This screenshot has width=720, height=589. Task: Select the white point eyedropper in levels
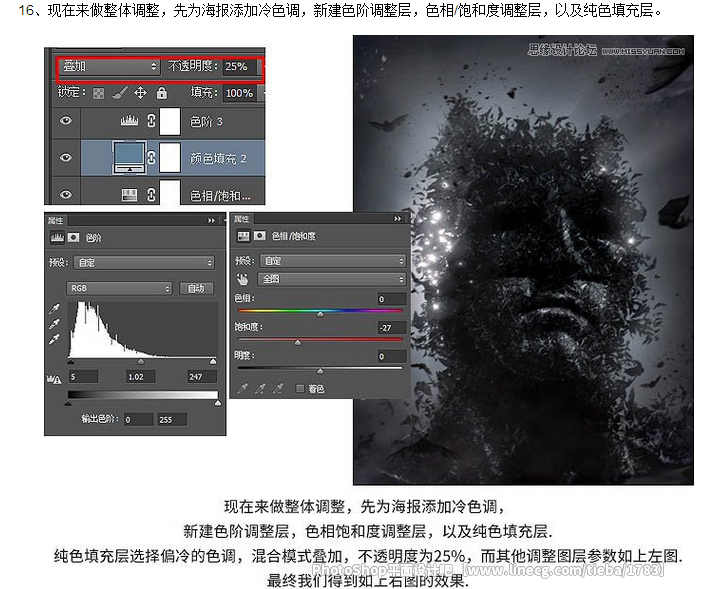(54, 339)
